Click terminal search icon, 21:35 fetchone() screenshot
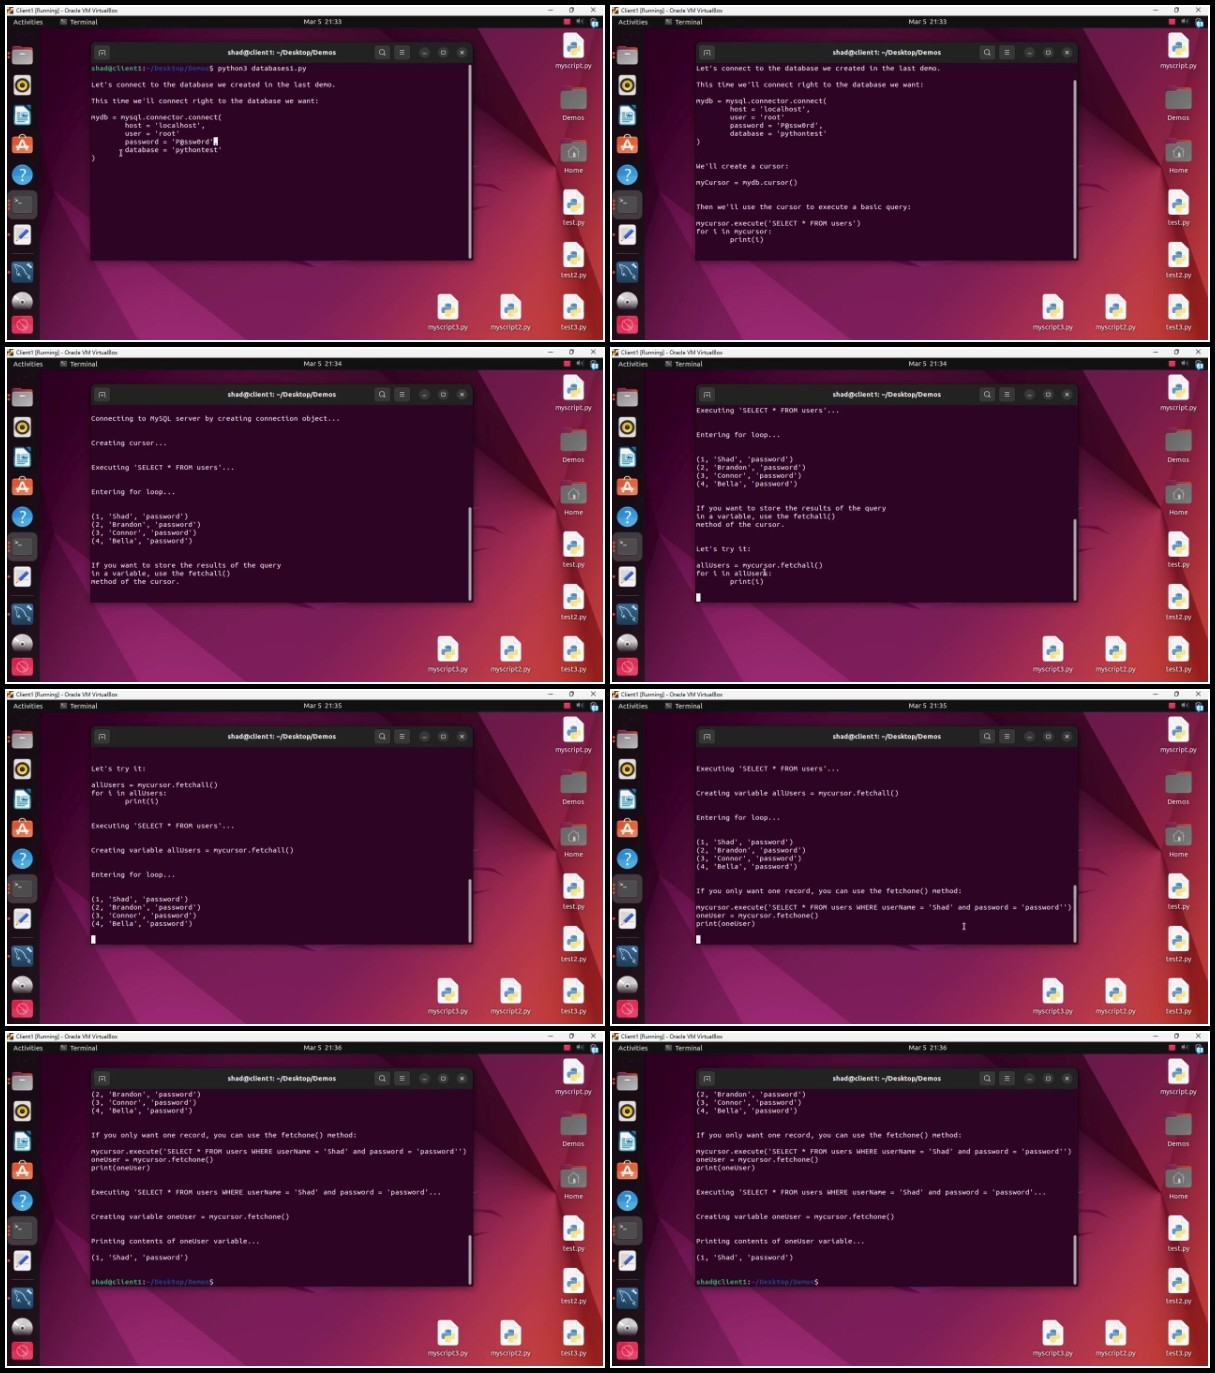This screenshot has height=1373, width=1215. tap(987, 736)
